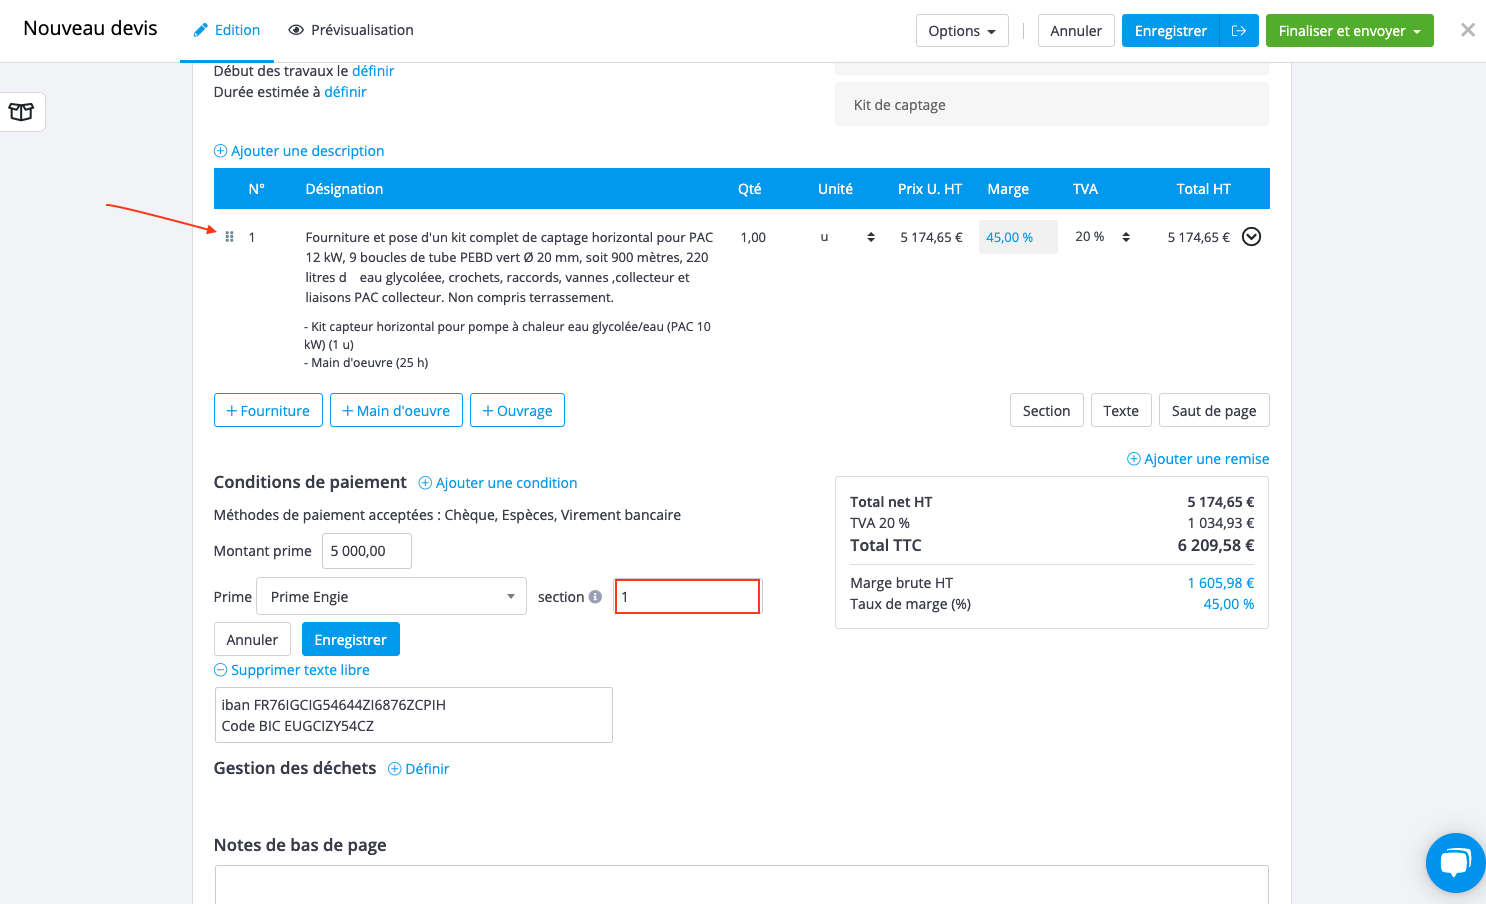
Task: Open the TVA rate selector for line 1
Action: pos(1103,237)
